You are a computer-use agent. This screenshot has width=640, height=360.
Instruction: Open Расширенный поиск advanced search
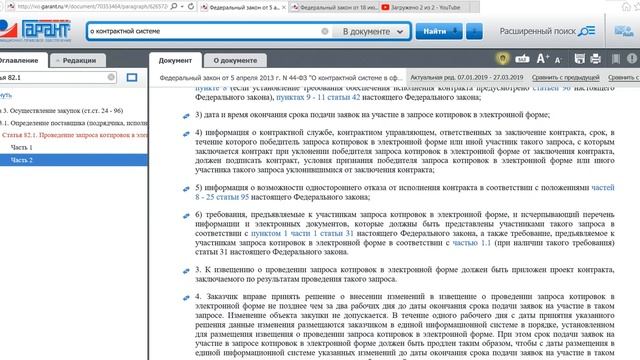click(x=547, y=31)
